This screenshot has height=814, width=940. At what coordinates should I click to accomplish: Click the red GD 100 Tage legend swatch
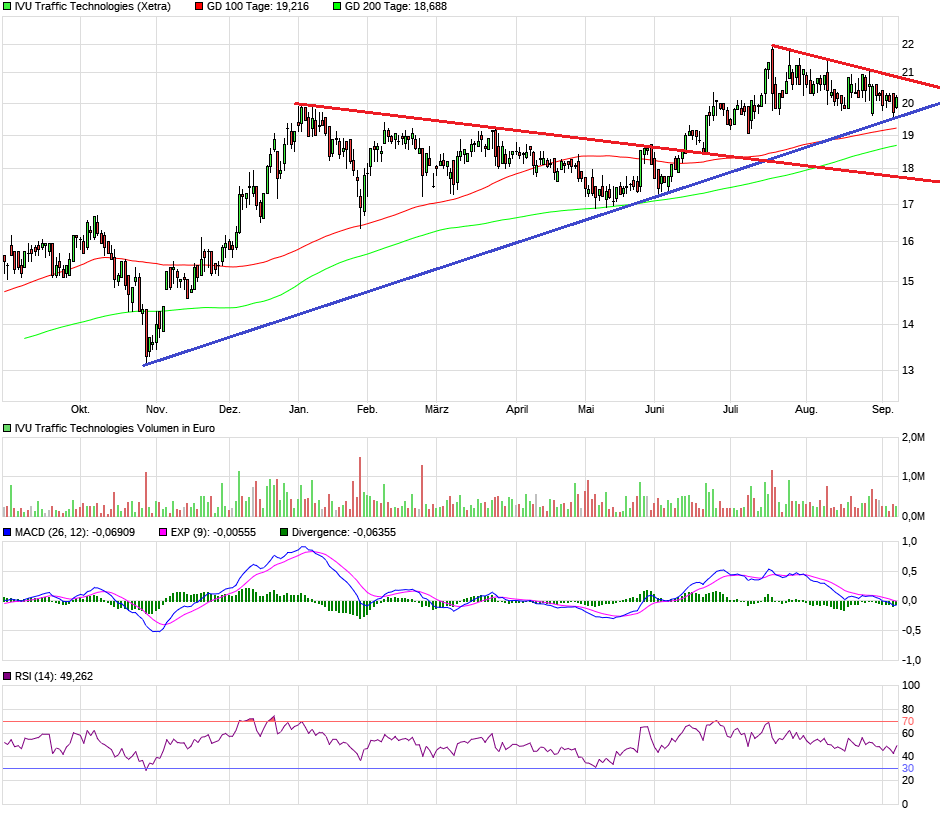pyautogui.click(x=199, y=7)
